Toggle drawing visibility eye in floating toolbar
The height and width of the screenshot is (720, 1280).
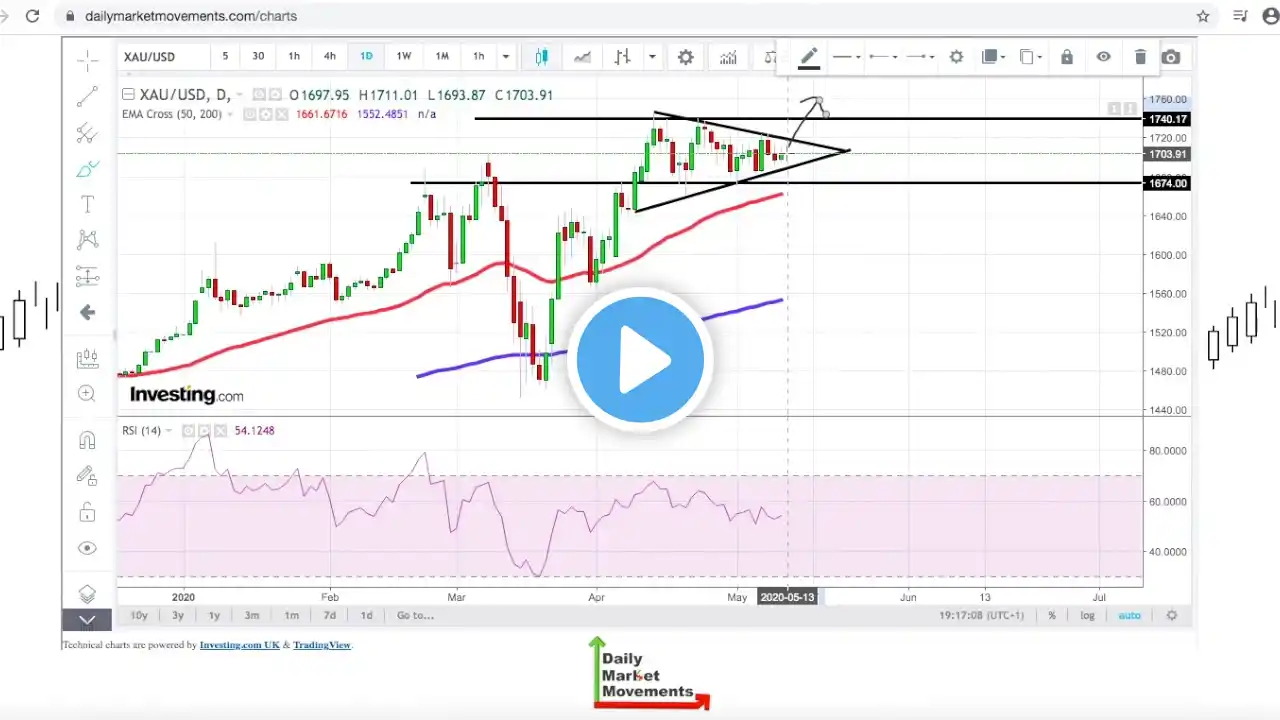click(x=1103, y=57)
